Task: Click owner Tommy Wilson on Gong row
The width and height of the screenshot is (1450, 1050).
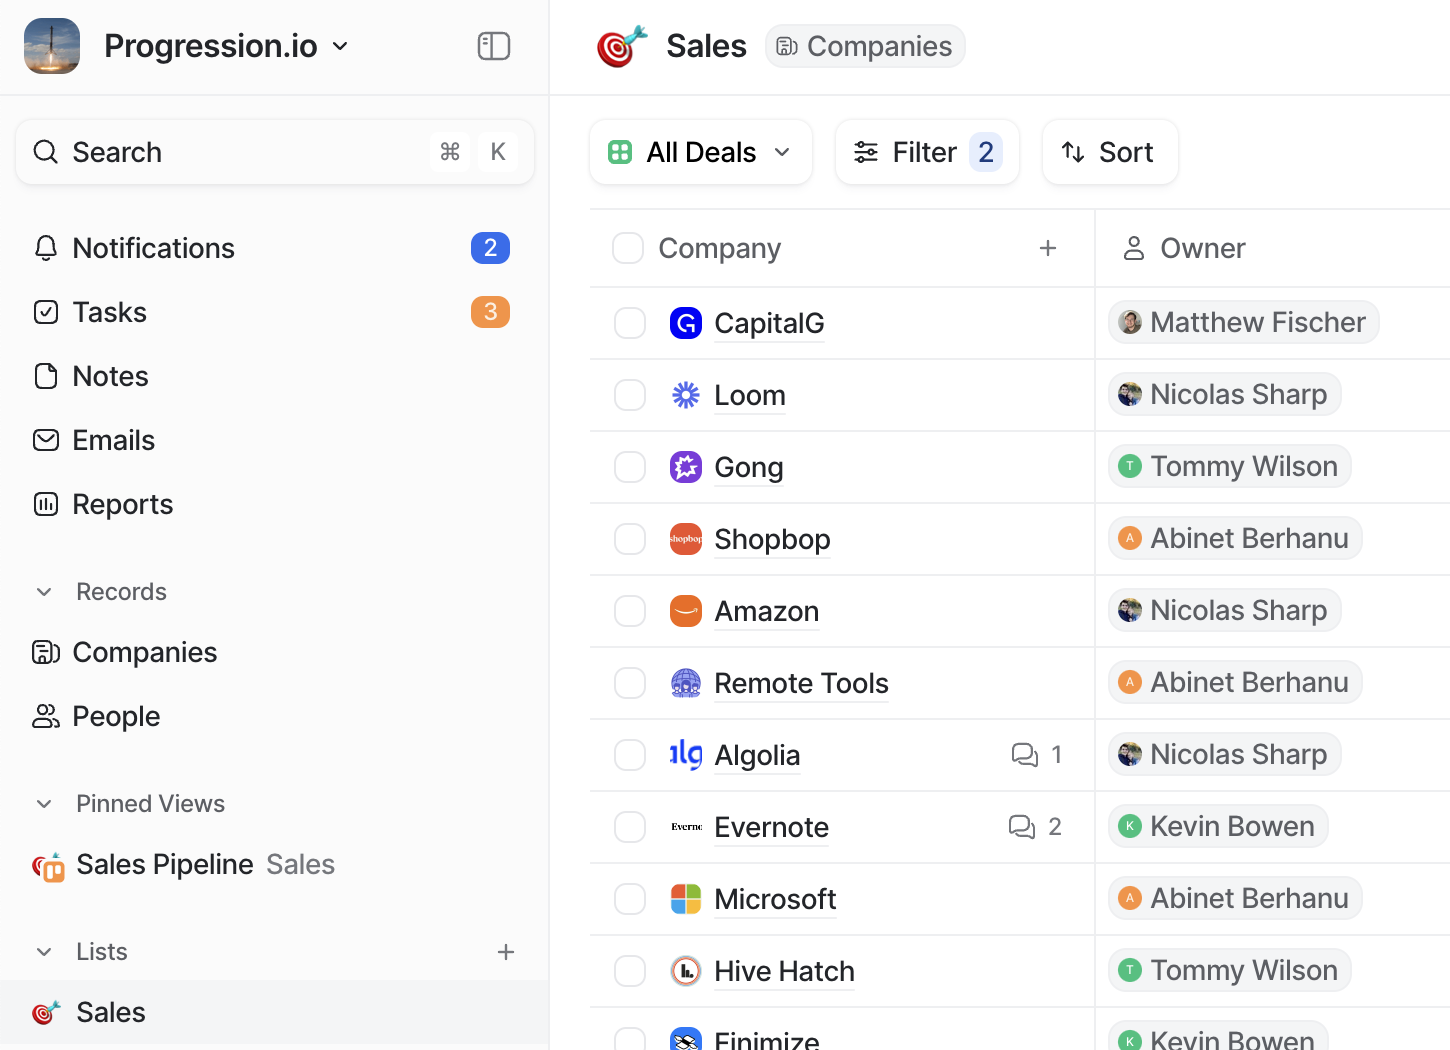Action: coord(1230,466)
